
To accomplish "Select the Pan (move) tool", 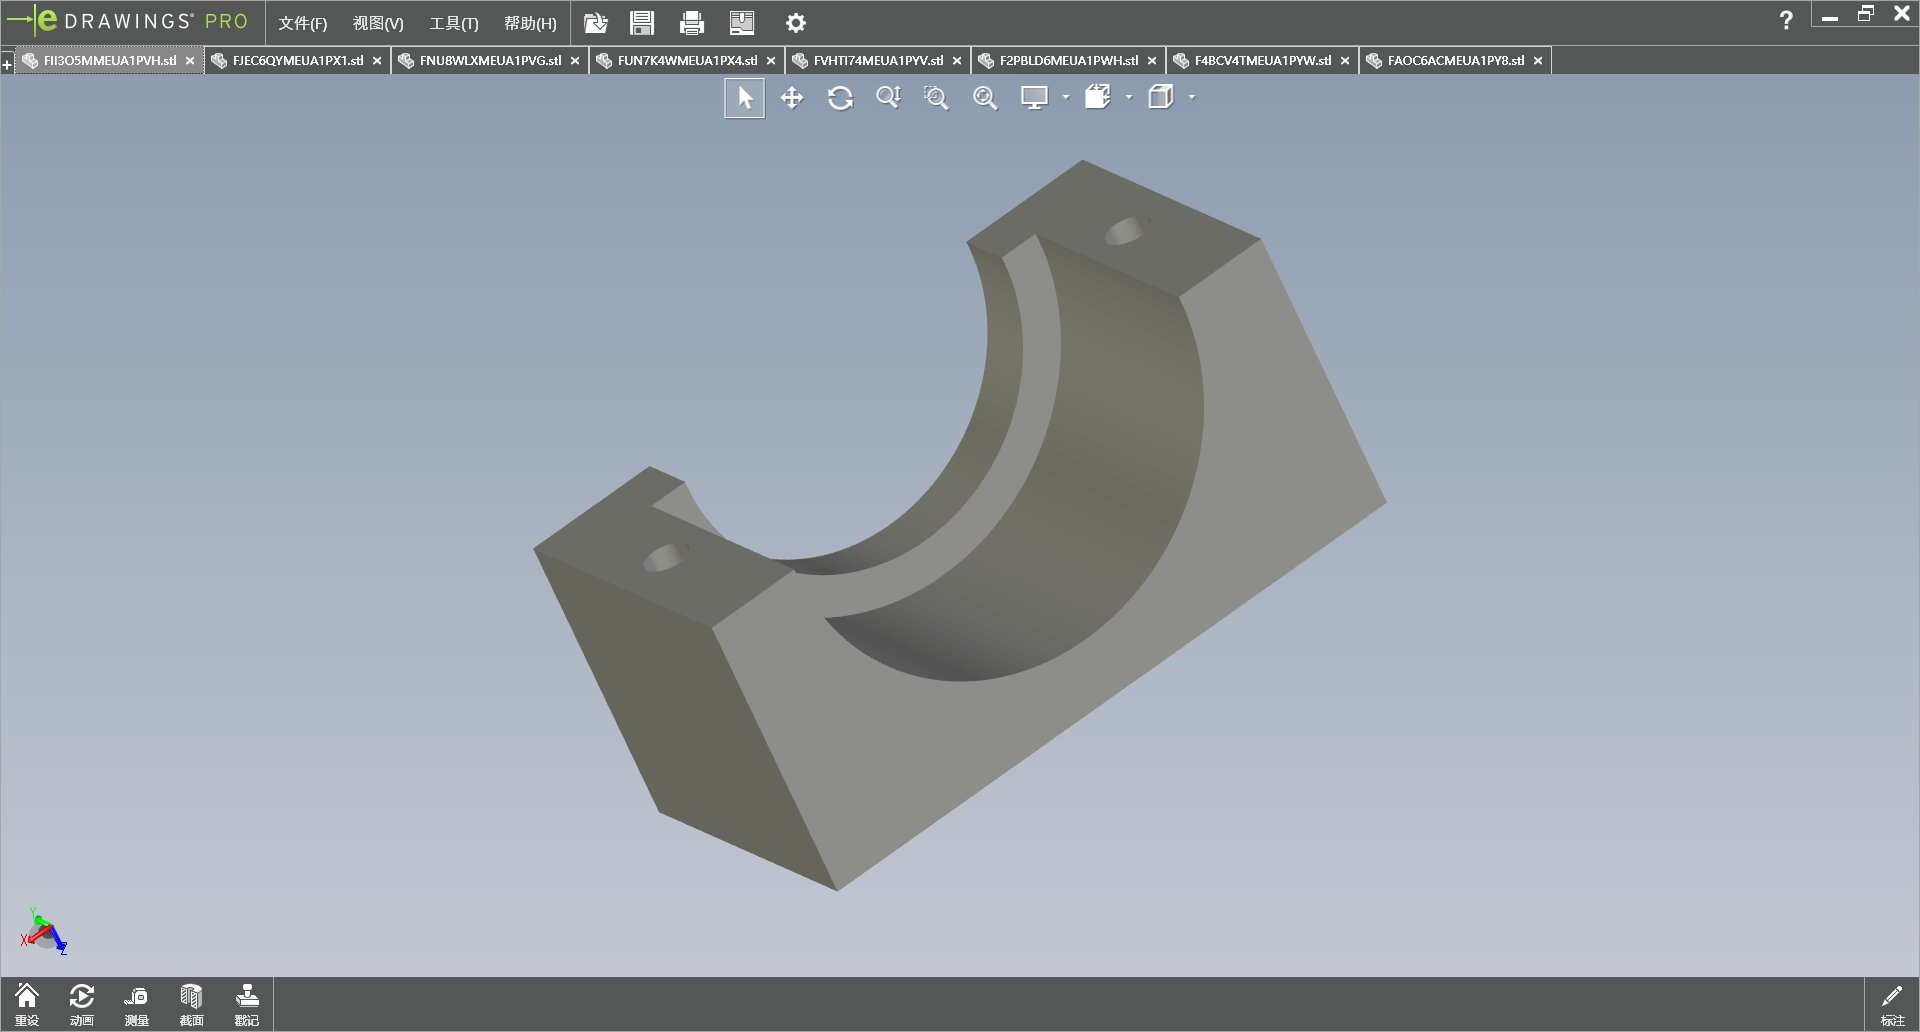I will (792, 98).
